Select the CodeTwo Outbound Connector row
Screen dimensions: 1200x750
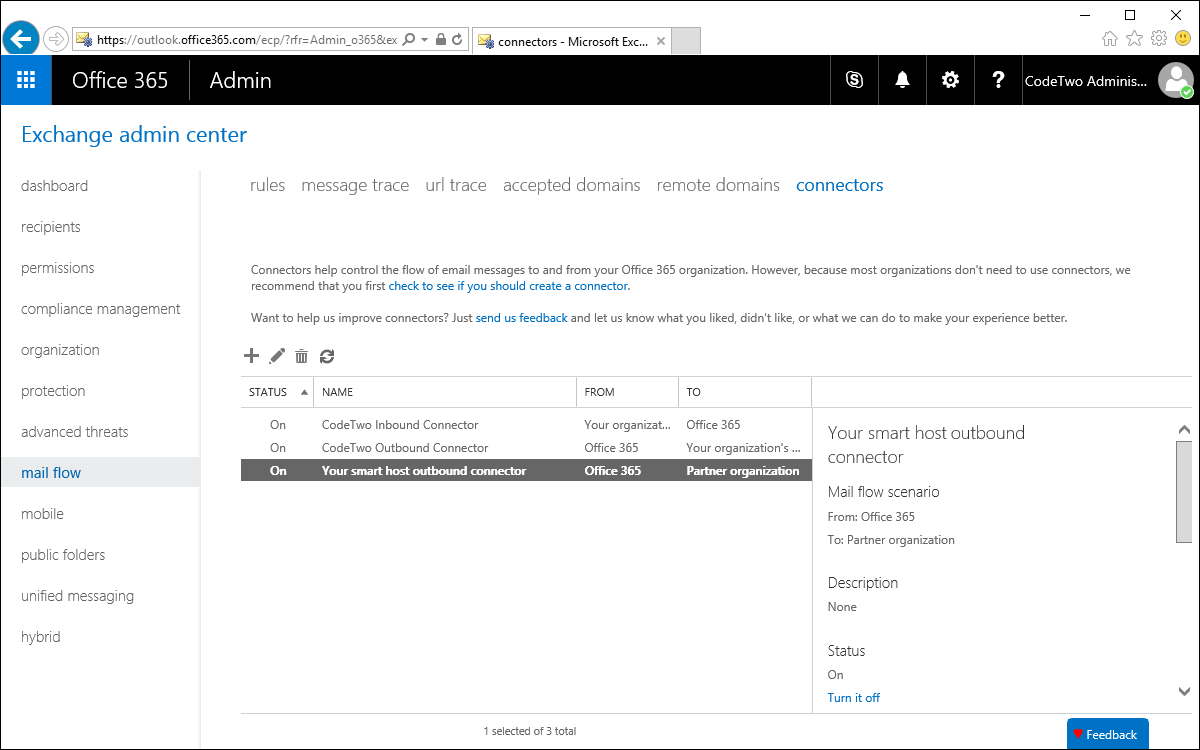click(x=526, y=448)
